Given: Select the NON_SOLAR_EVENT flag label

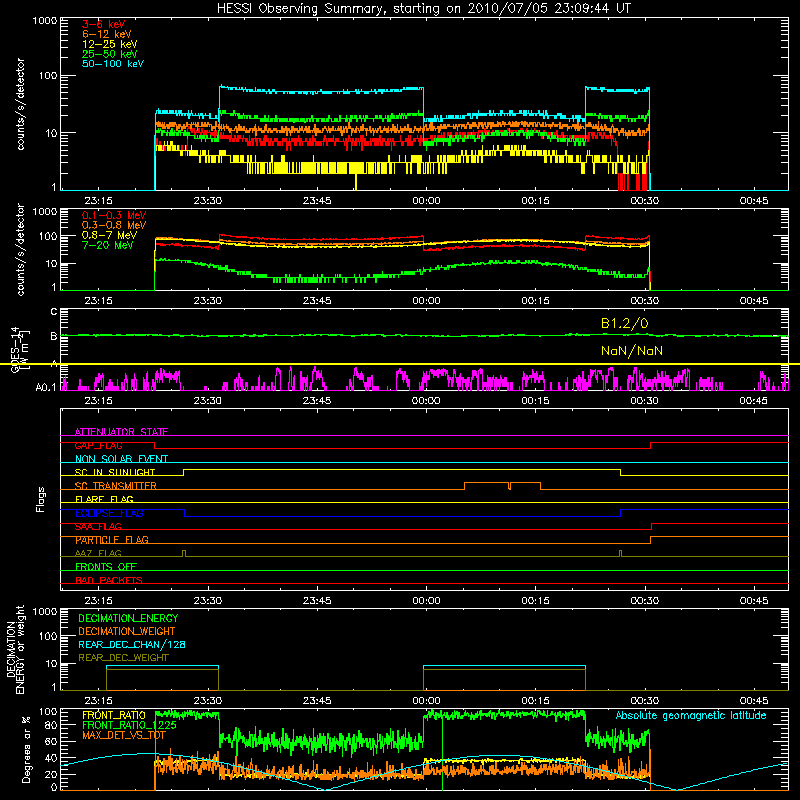Looking at the screenshot, I should coord(121,459).
